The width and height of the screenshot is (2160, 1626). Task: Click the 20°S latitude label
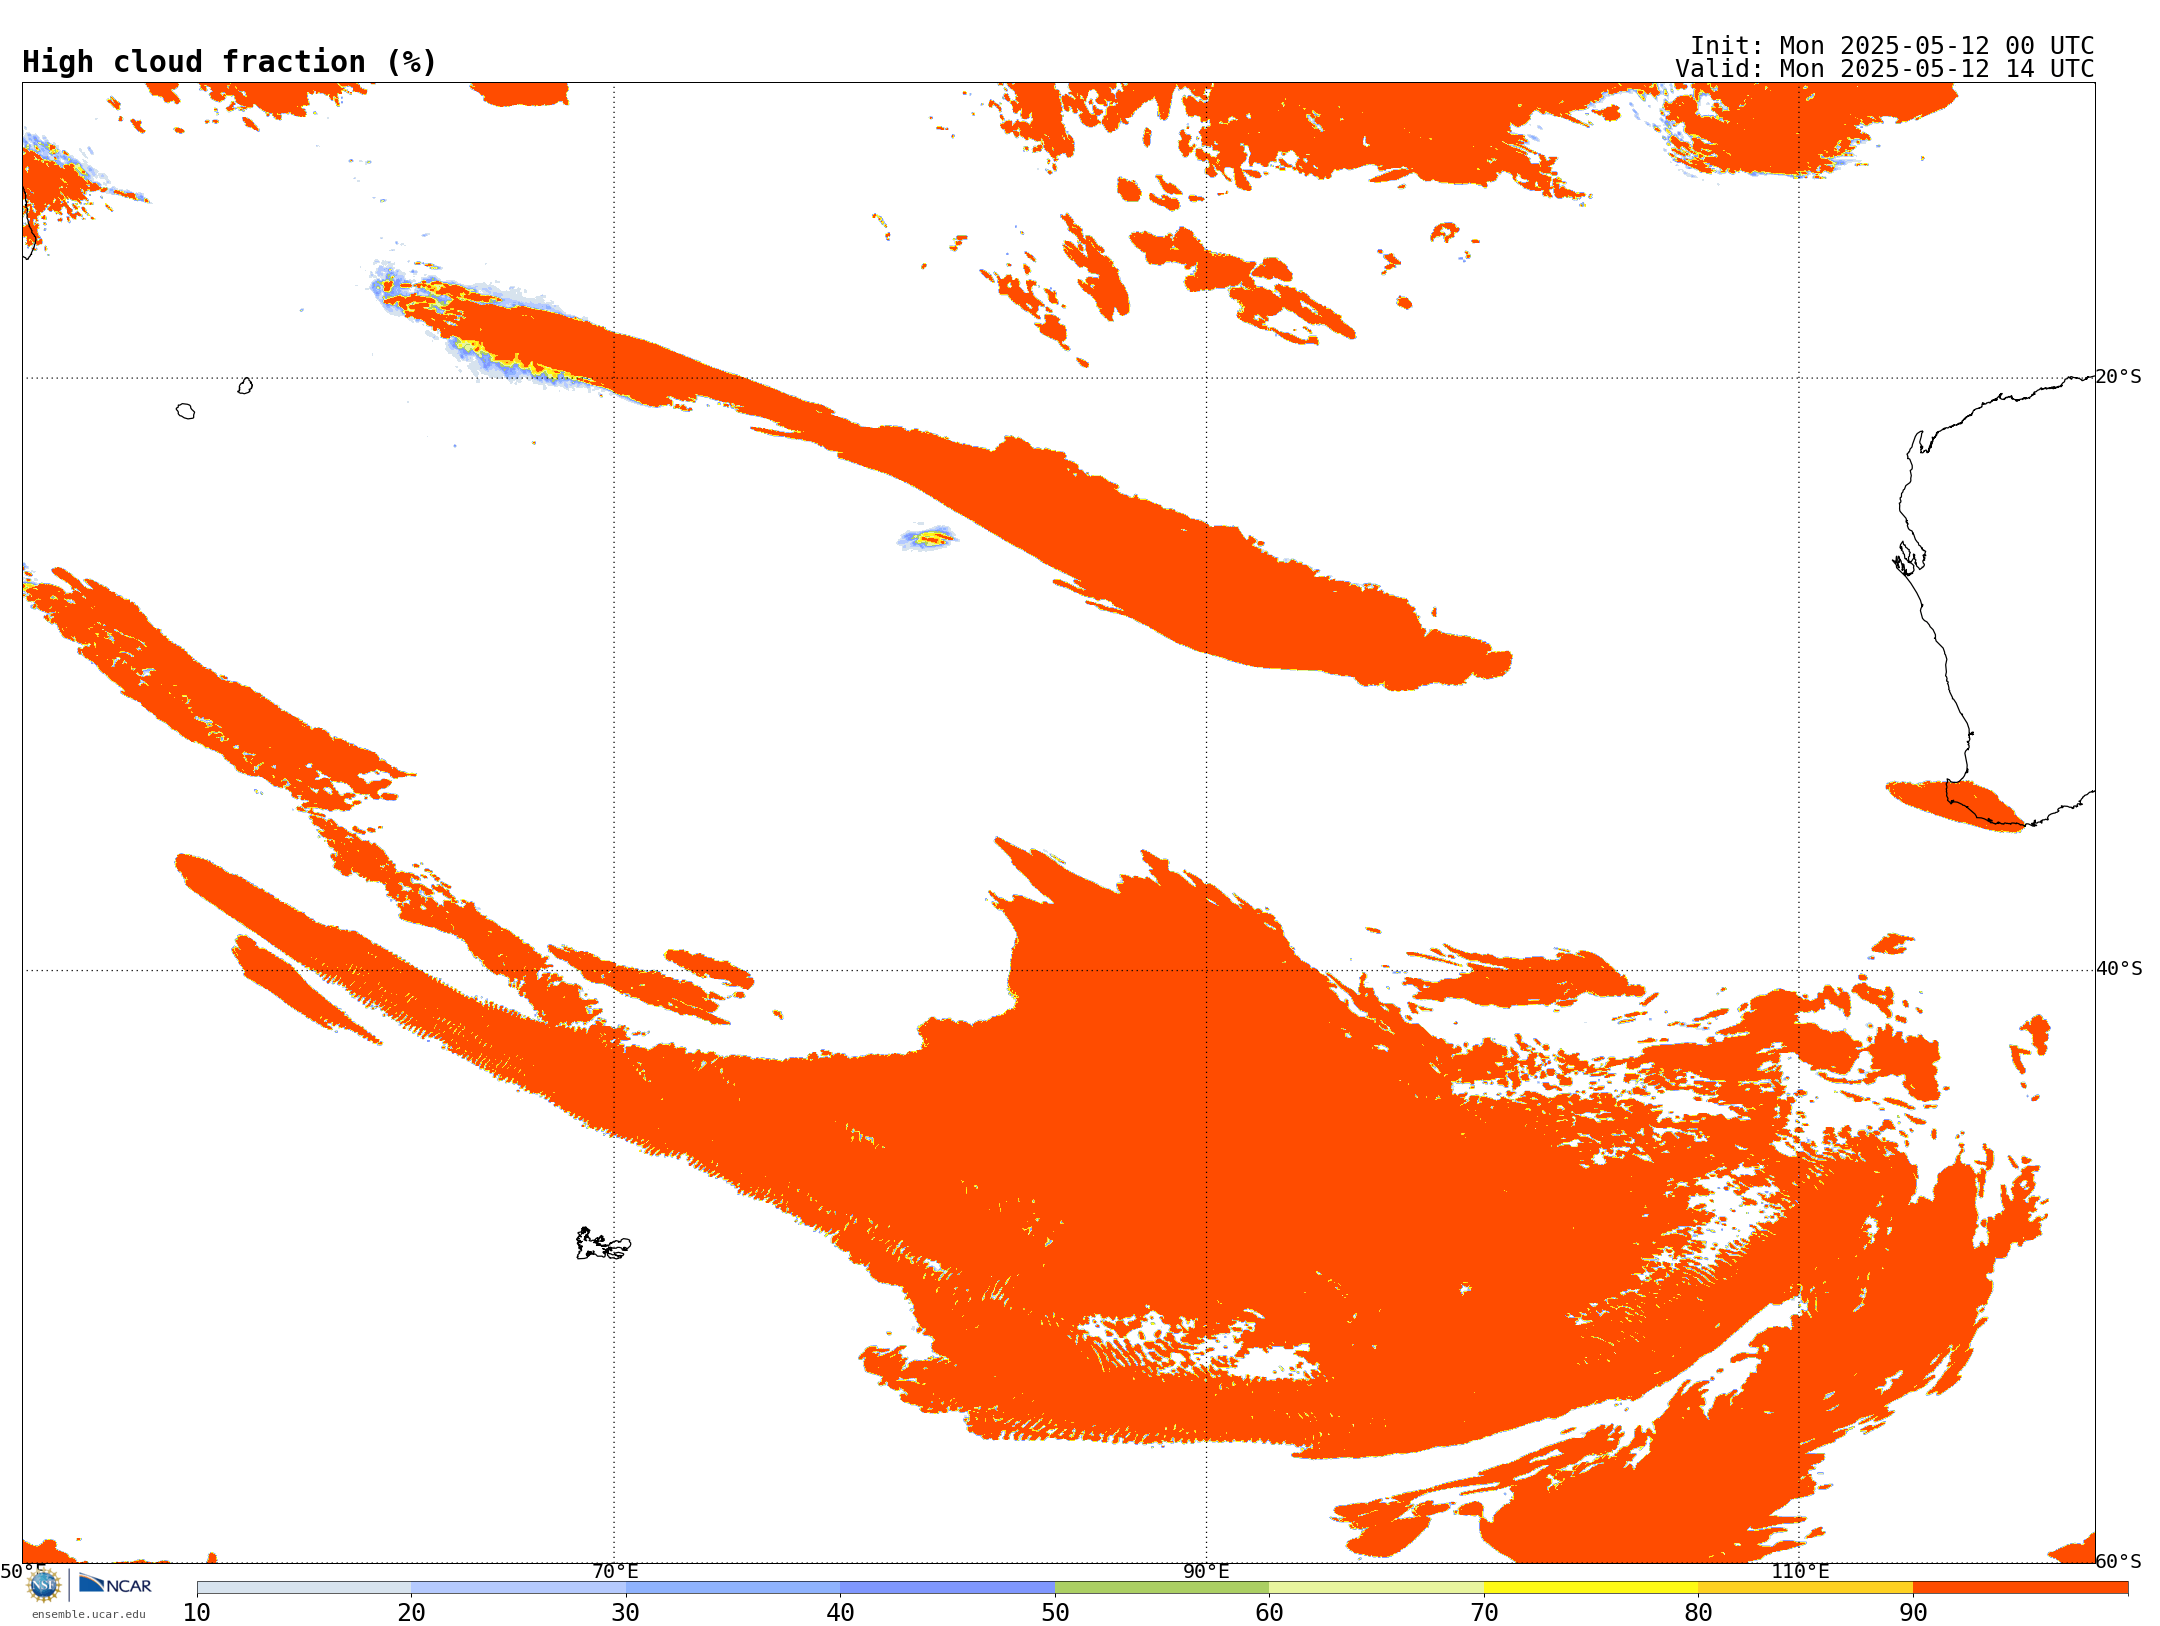[2119, 377]
